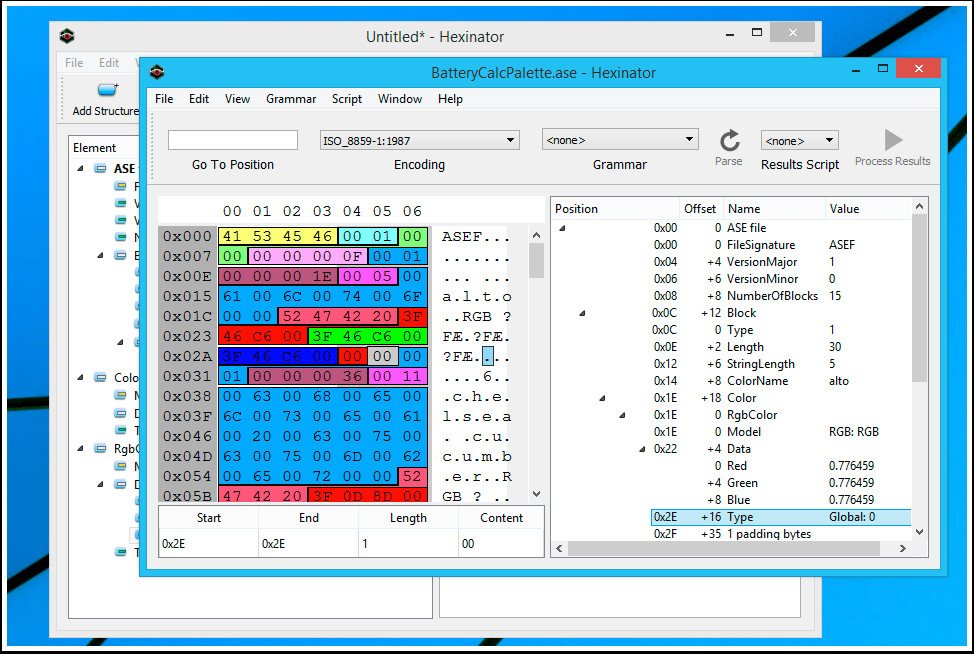Click the ASCII text ..RGB ? in hex view
The height and width of the screenshot is (654, 974).
pos(476,317)
